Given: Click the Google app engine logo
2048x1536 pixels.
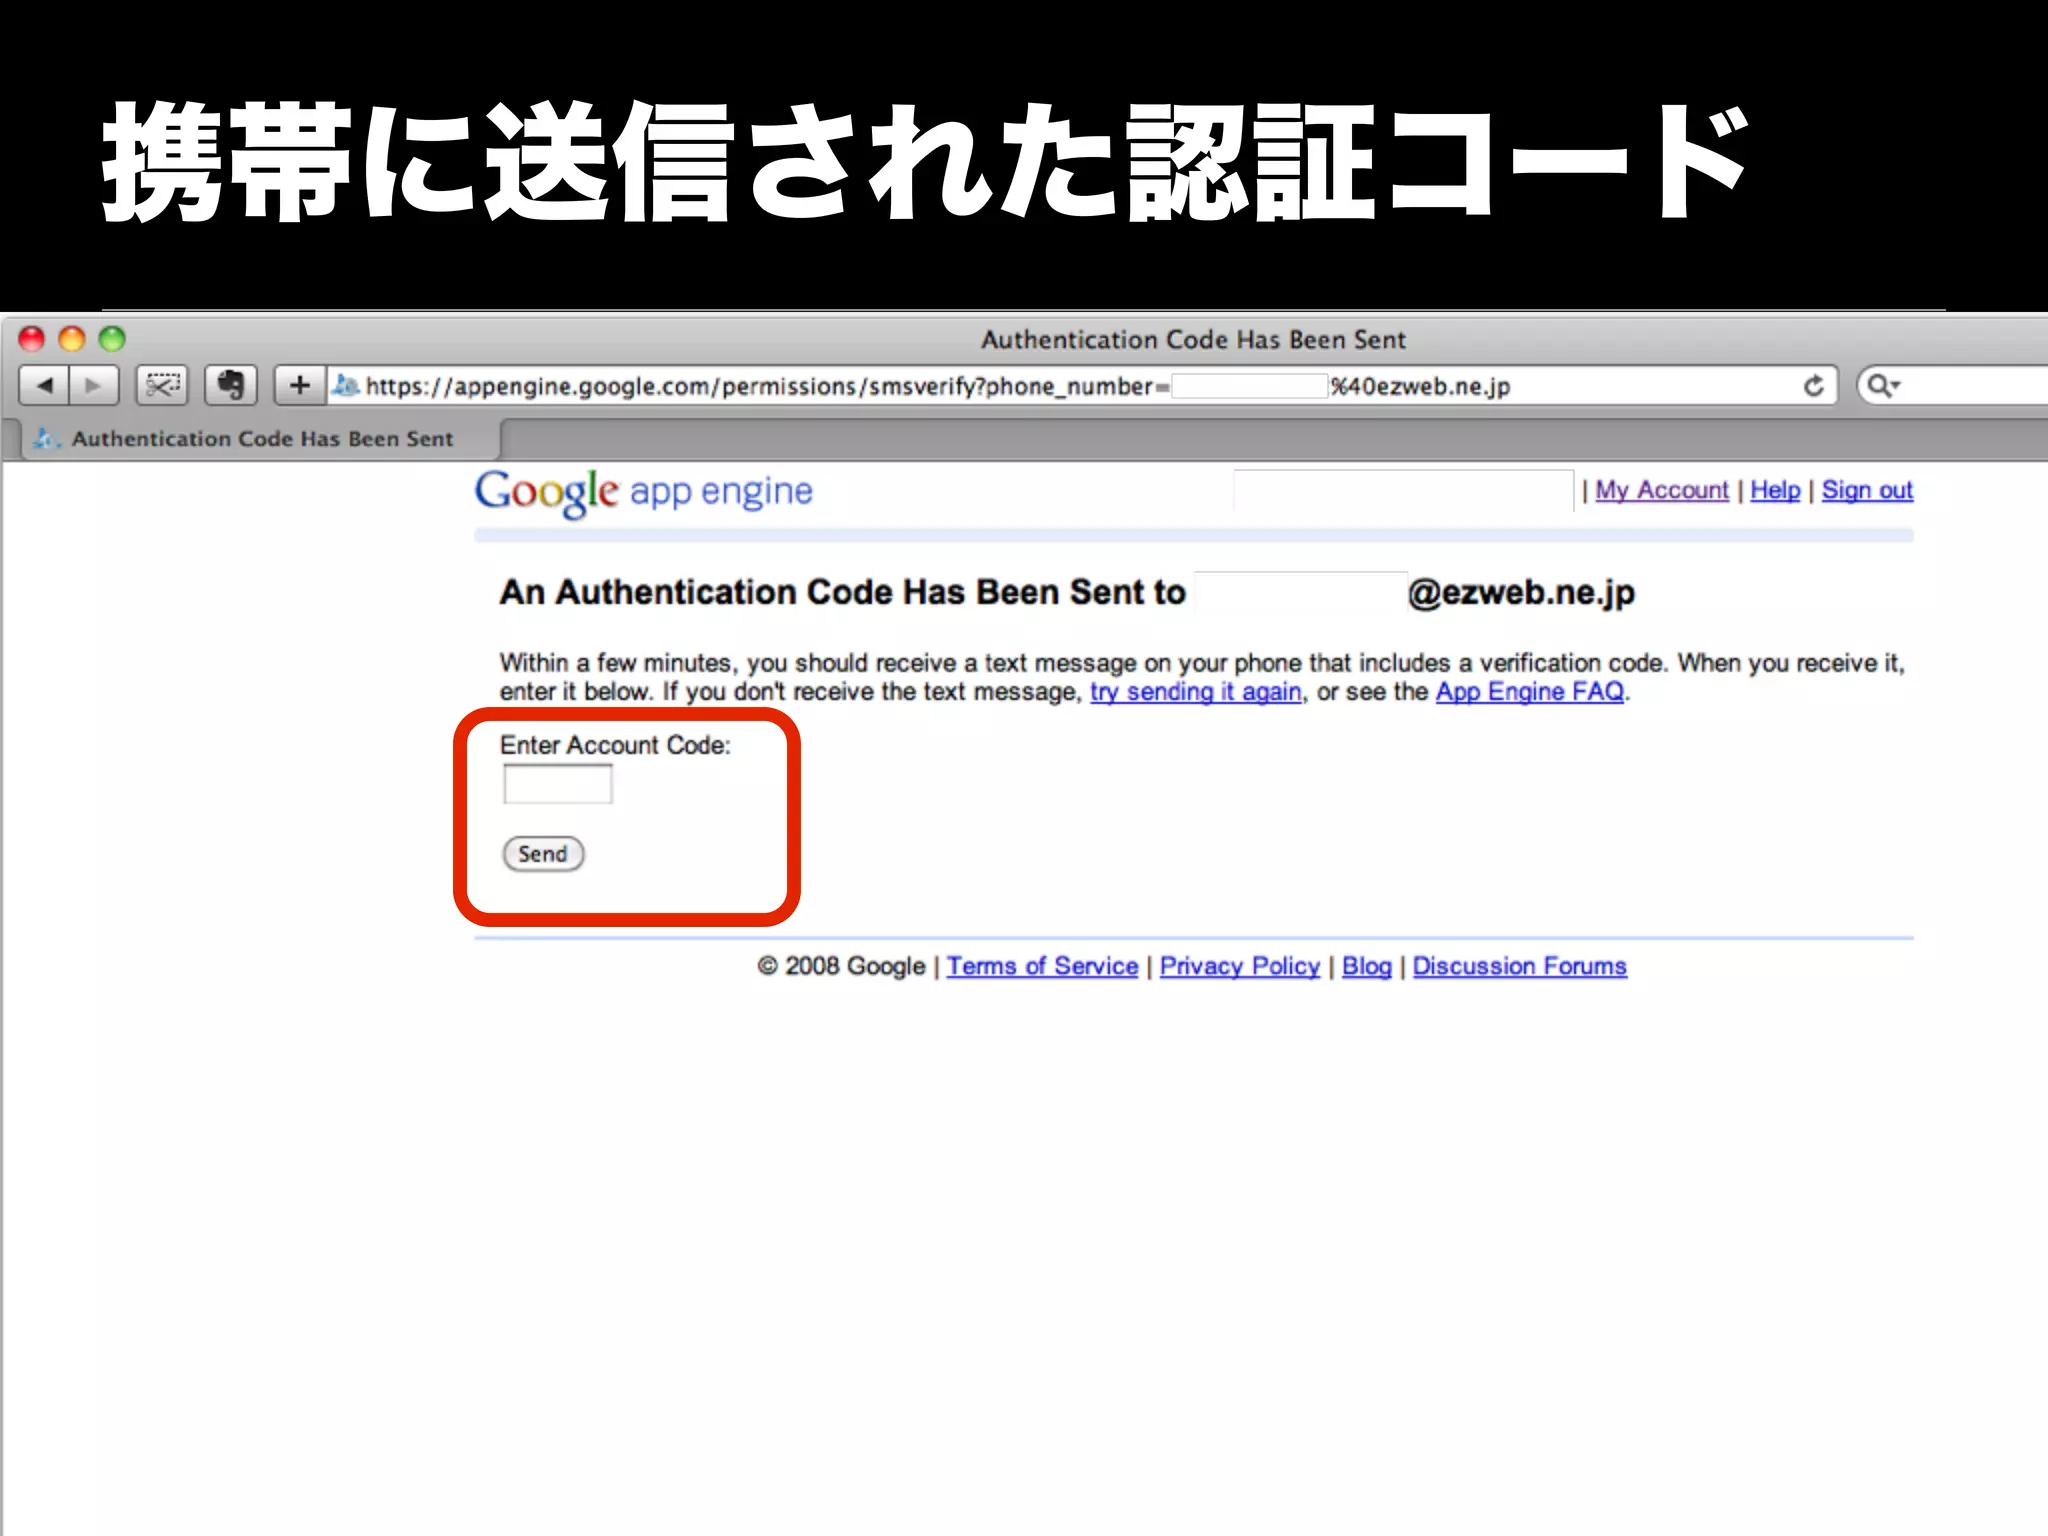Looking at the screenshot, I should (643, 492).
